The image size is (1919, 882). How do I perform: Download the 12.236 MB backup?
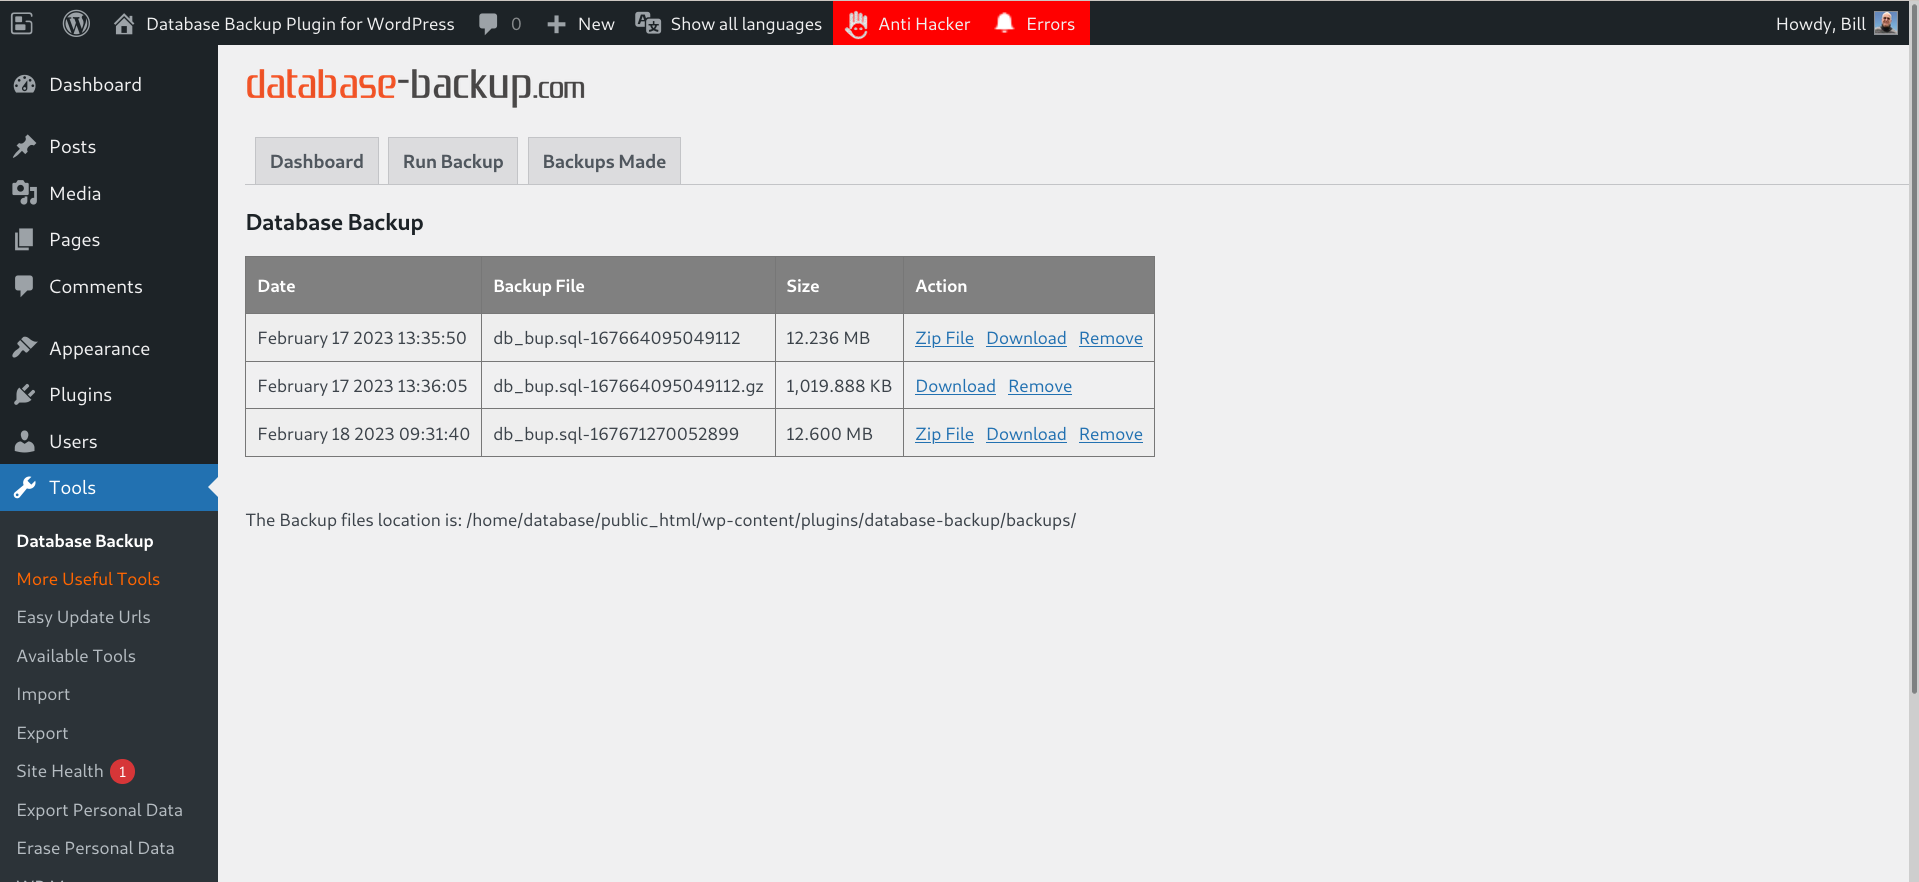pyautogui.click(x=1026, y=339)
